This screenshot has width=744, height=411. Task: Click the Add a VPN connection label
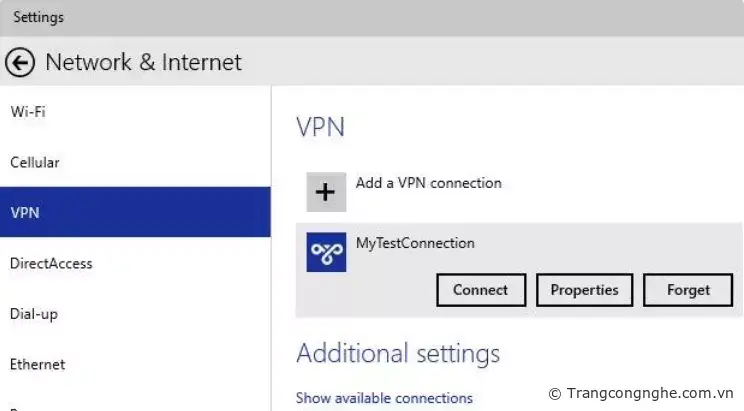(429, 183)
